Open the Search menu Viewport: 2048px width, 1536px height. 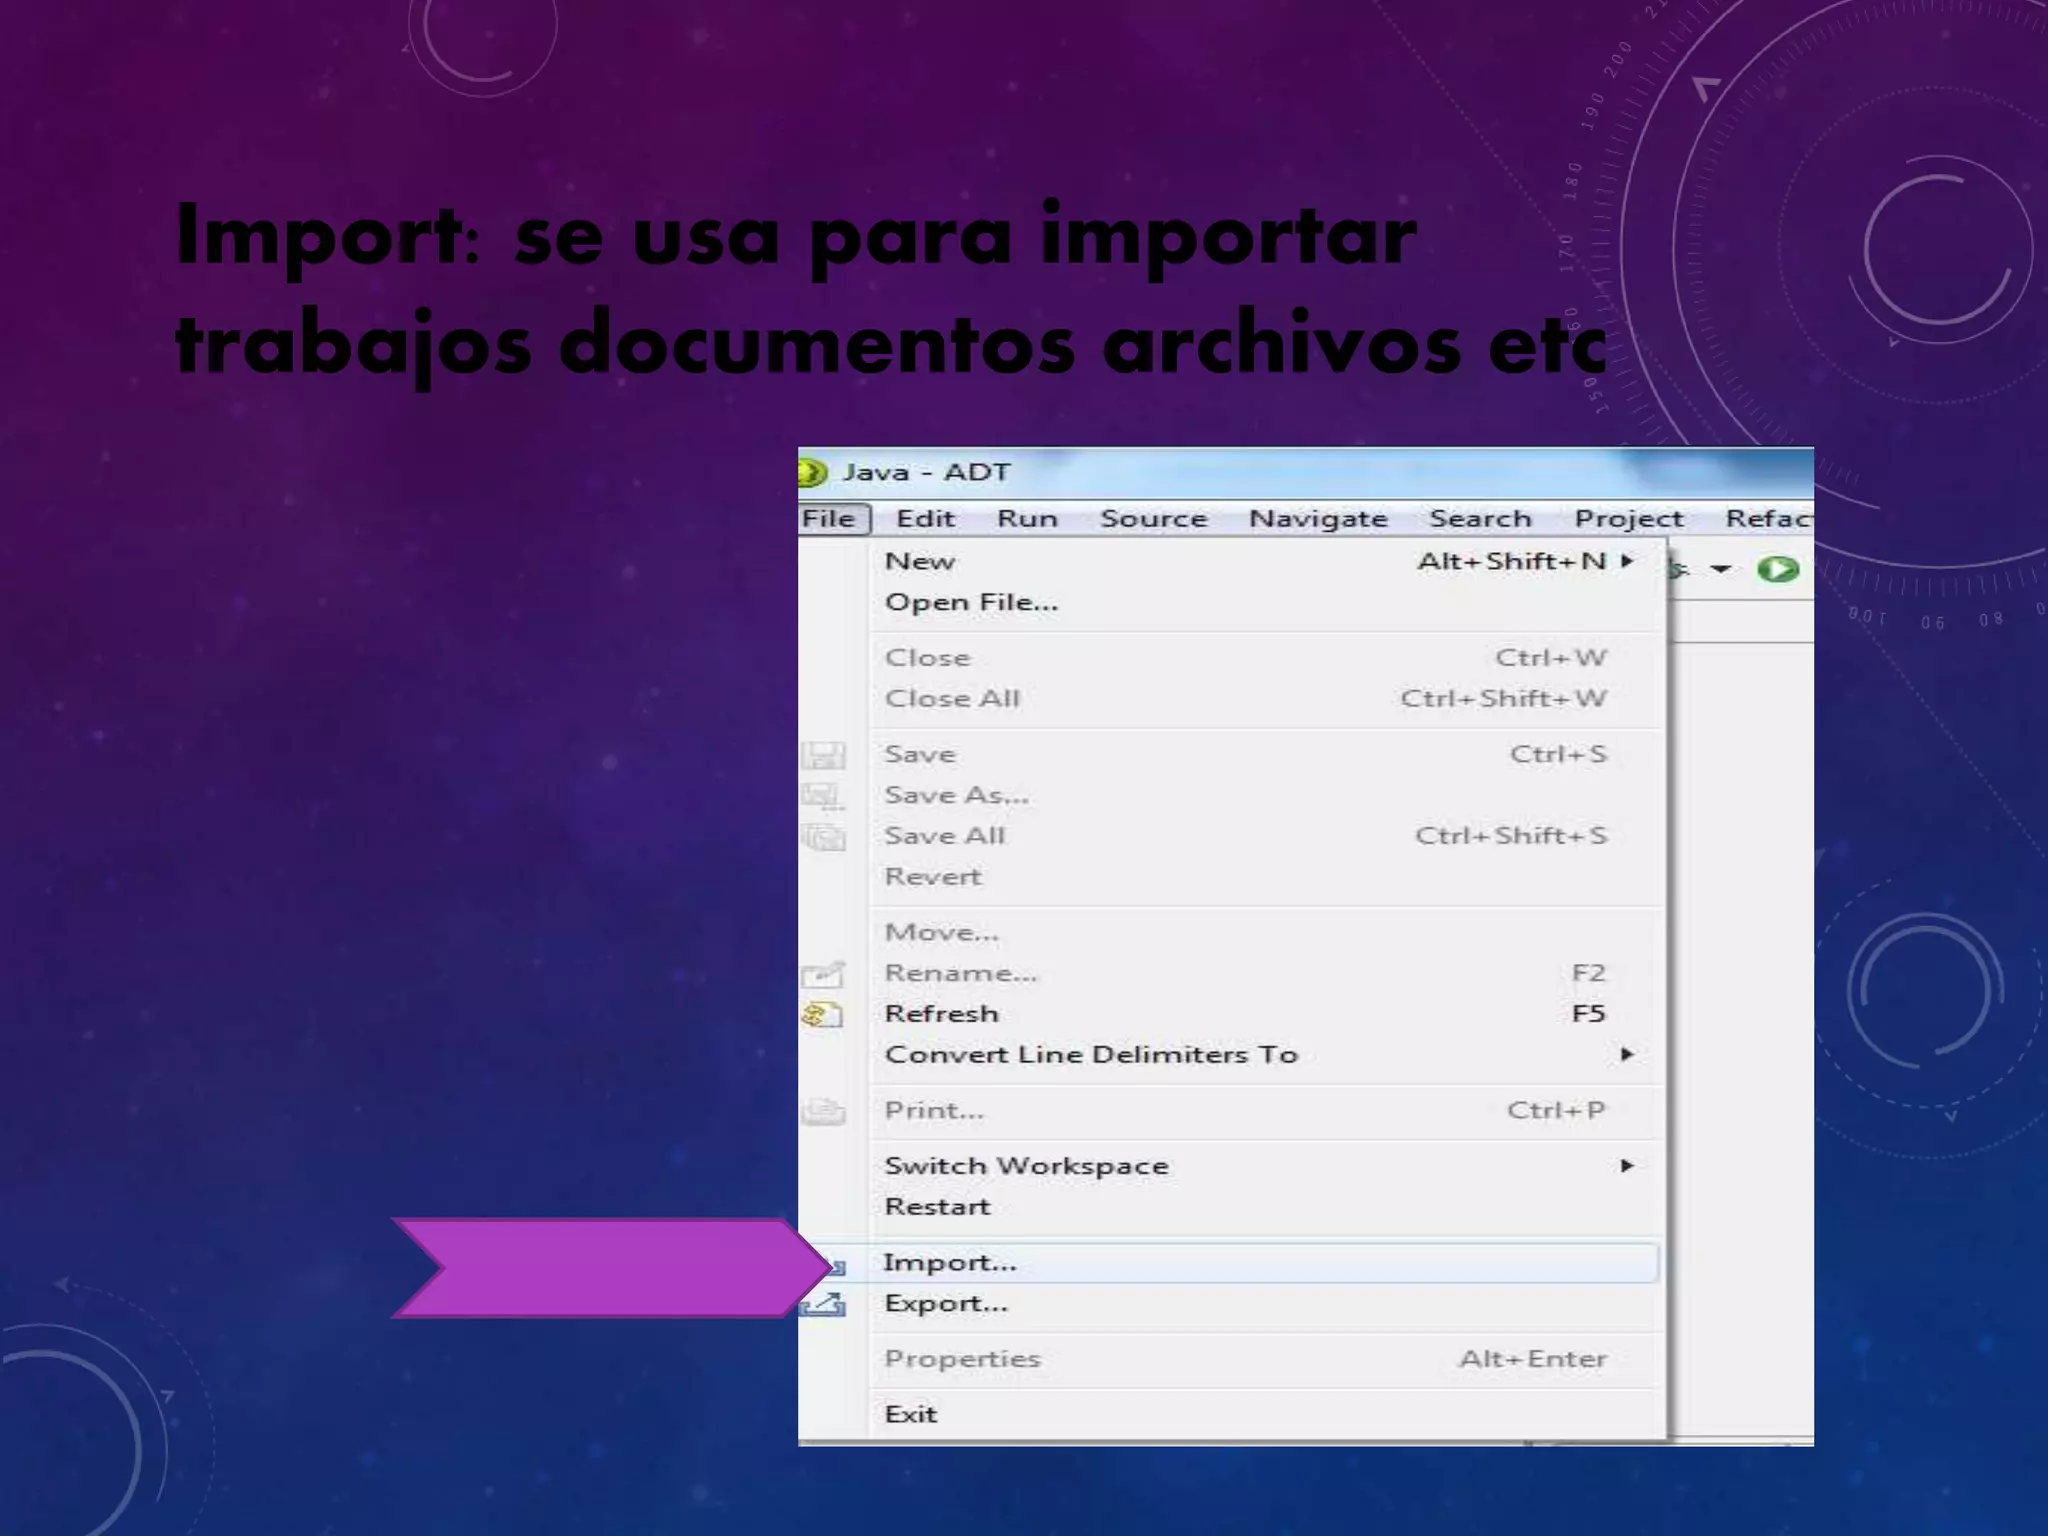[1480, 519]
